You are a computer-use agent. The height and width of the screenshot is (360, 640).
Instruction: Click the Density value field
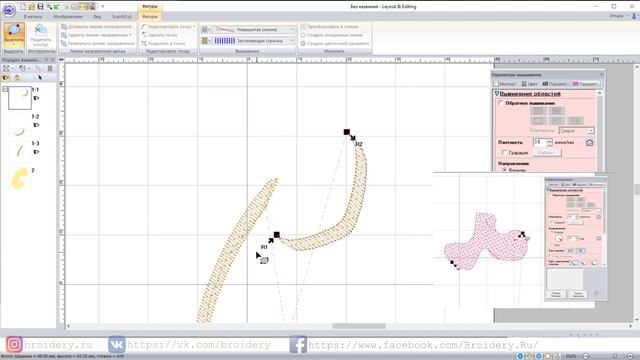[539, 142]
